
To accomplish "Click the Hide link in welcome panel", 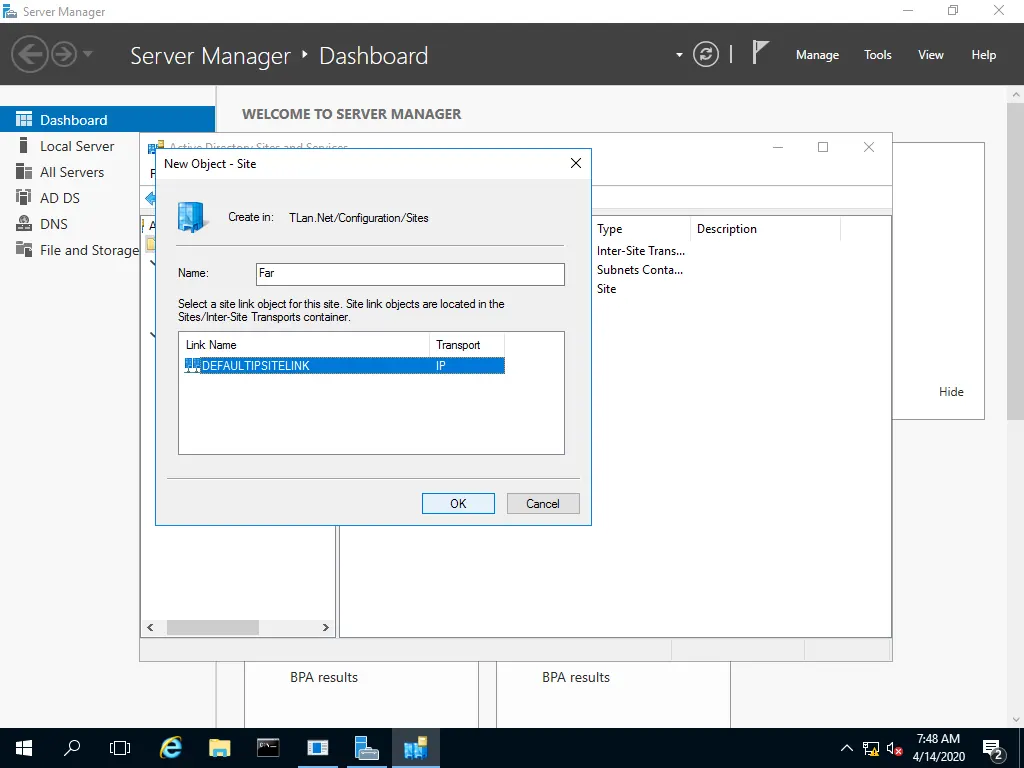I will click(951, 392).
